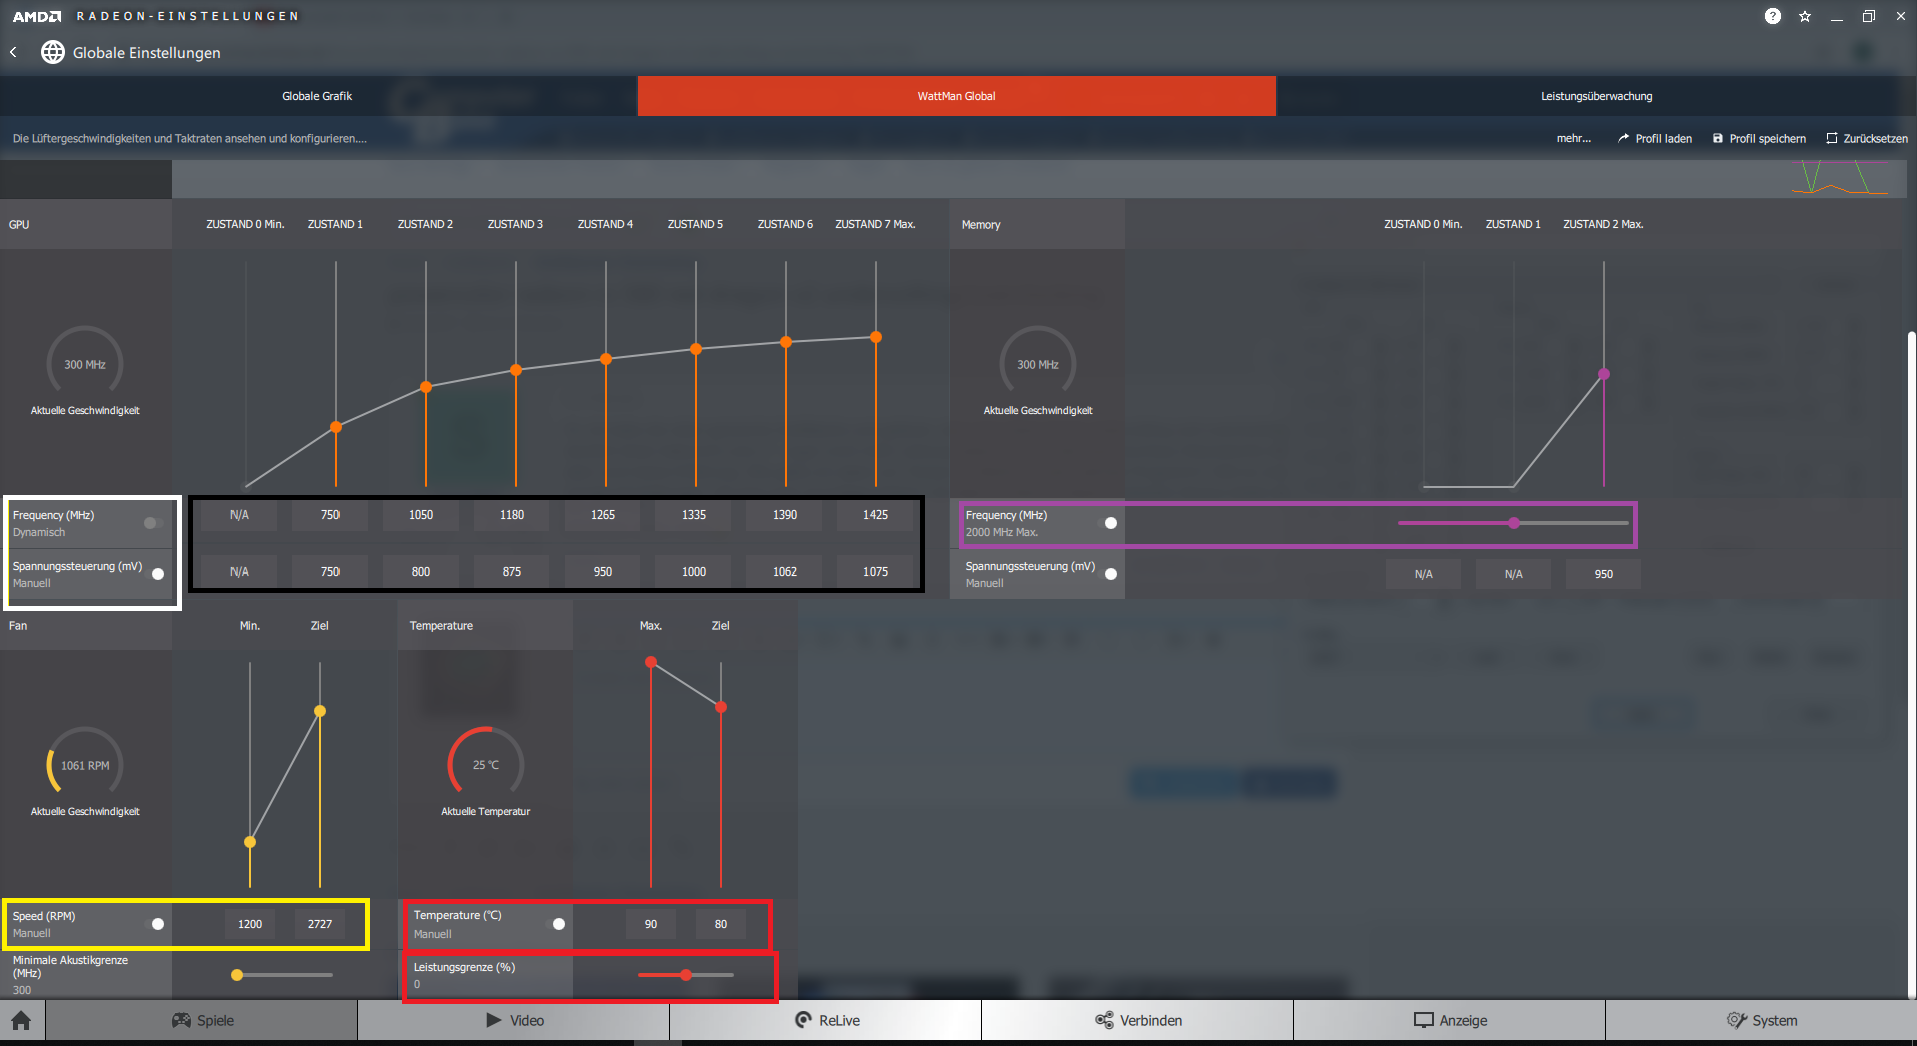The image size is (1917, 1046).
Task: Click the orange graph point for GPU Zustand 1
Action: 336,427
